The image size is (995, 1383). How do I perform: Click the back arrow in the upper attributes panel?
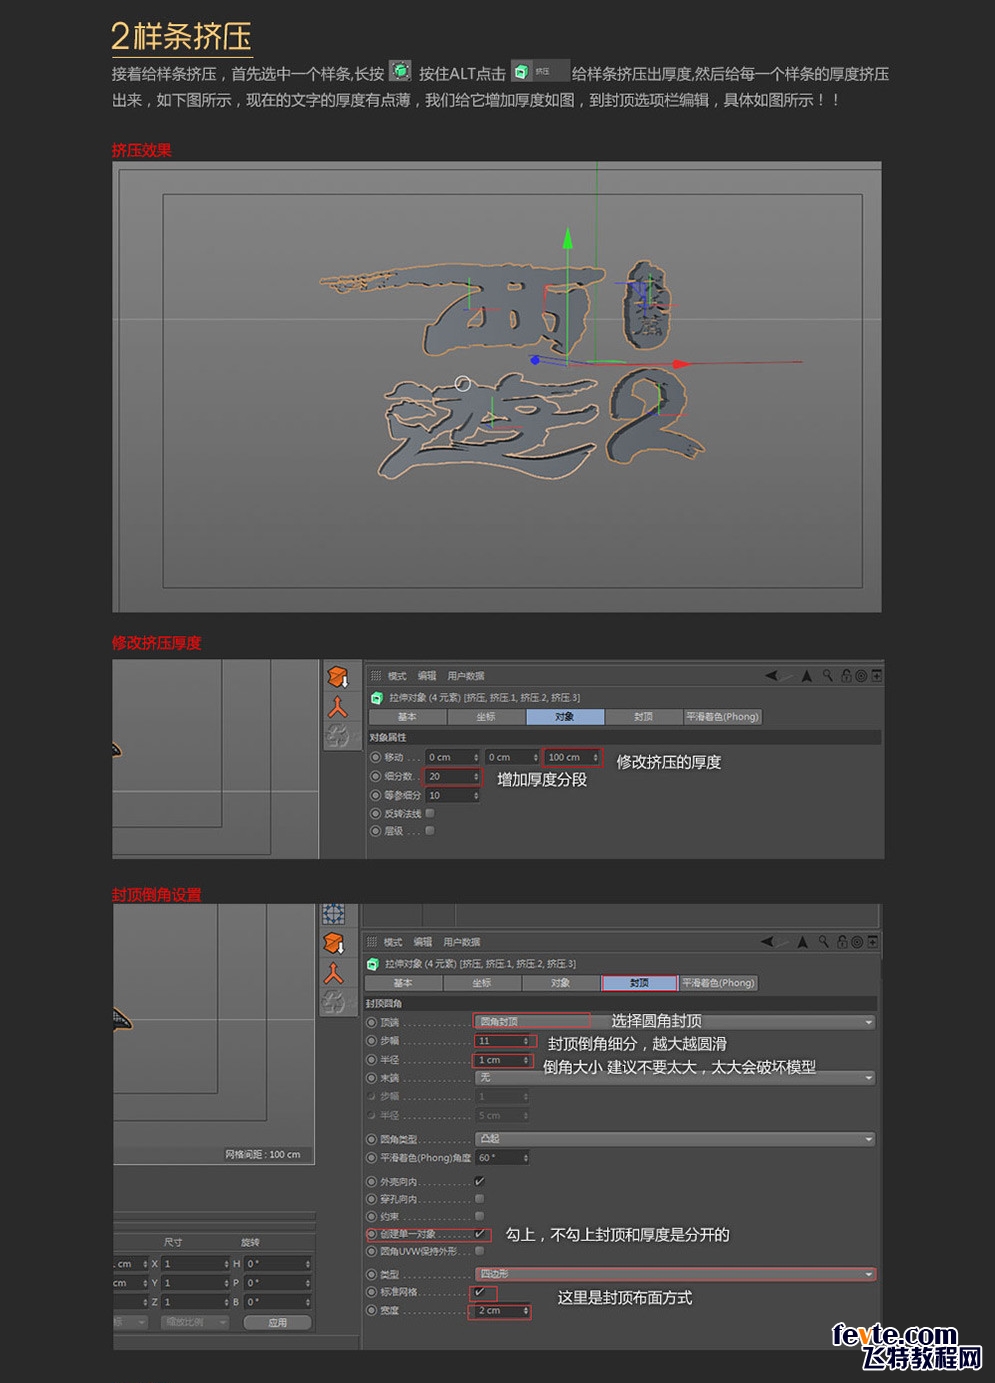(x=771, y=676)
